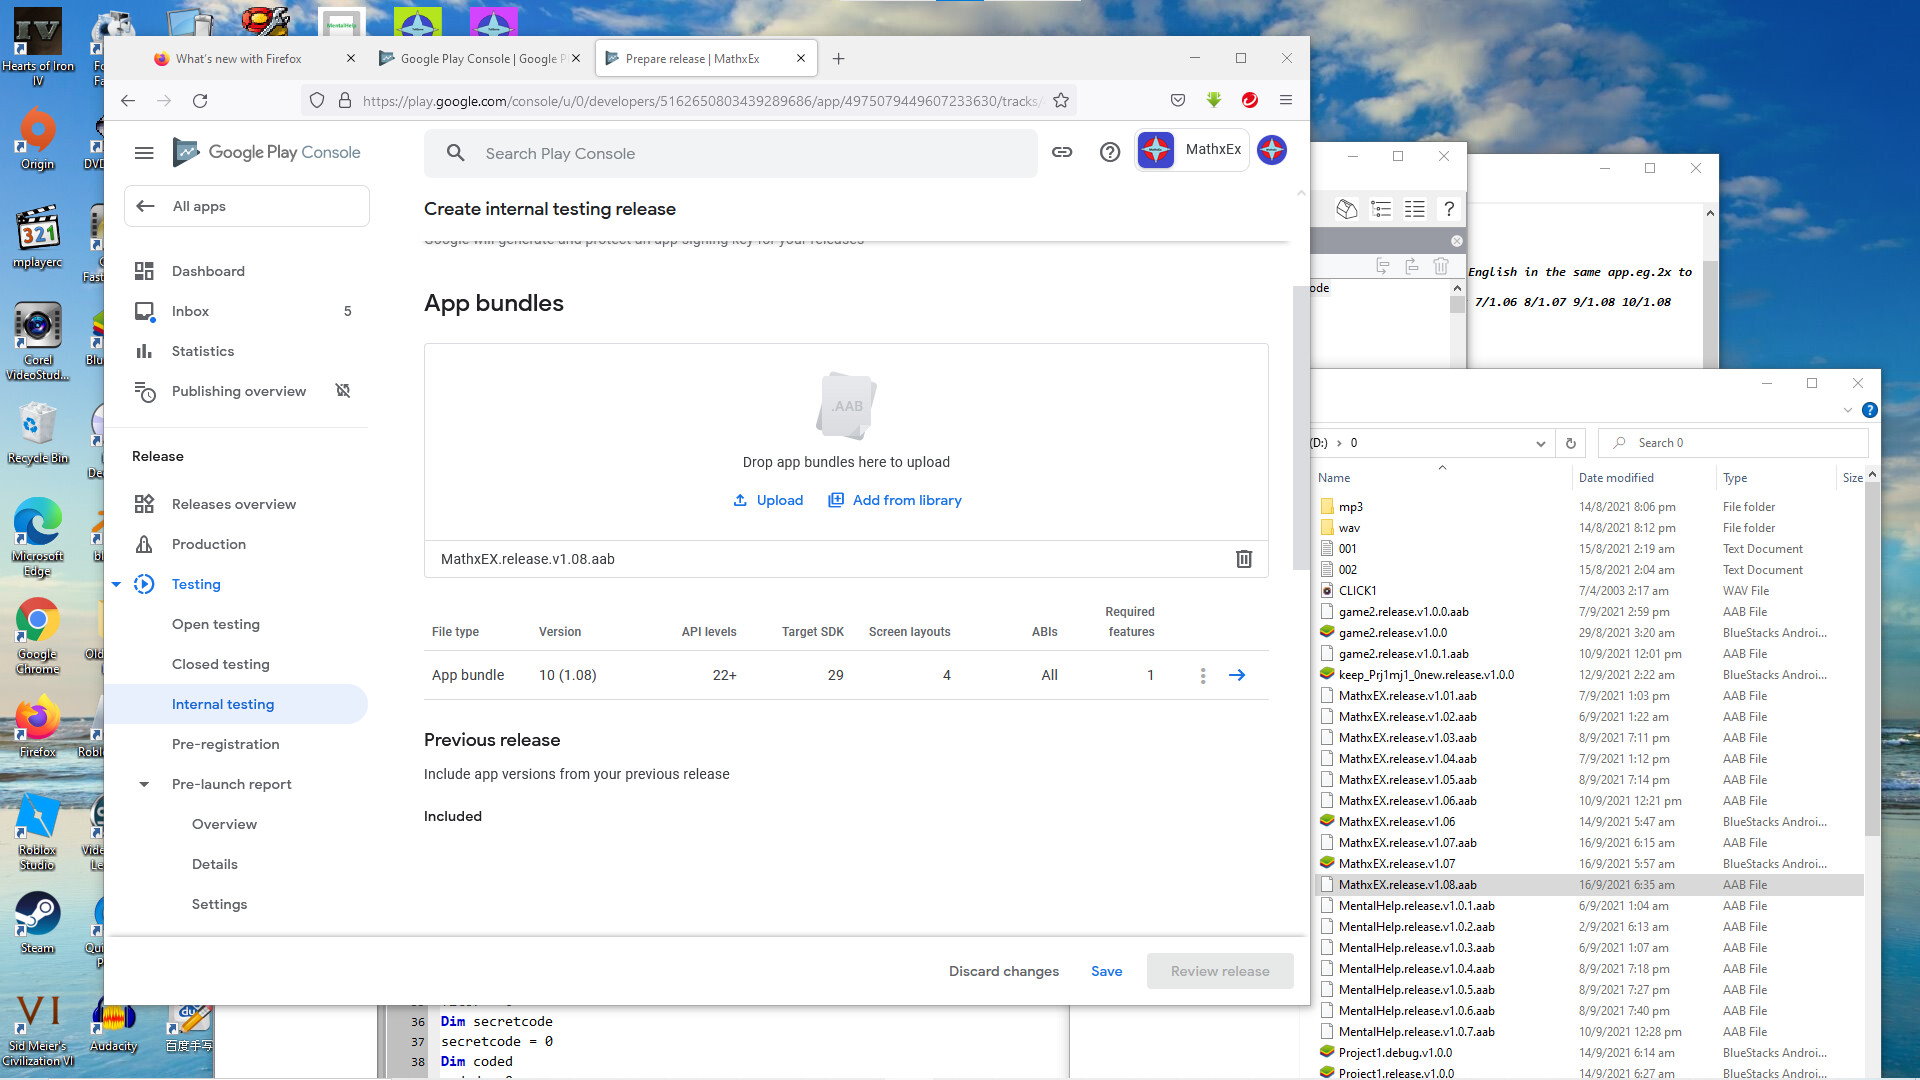The image size is (1920, 1080).
Task: Collapse the Testing section
Action: point(116,584)
